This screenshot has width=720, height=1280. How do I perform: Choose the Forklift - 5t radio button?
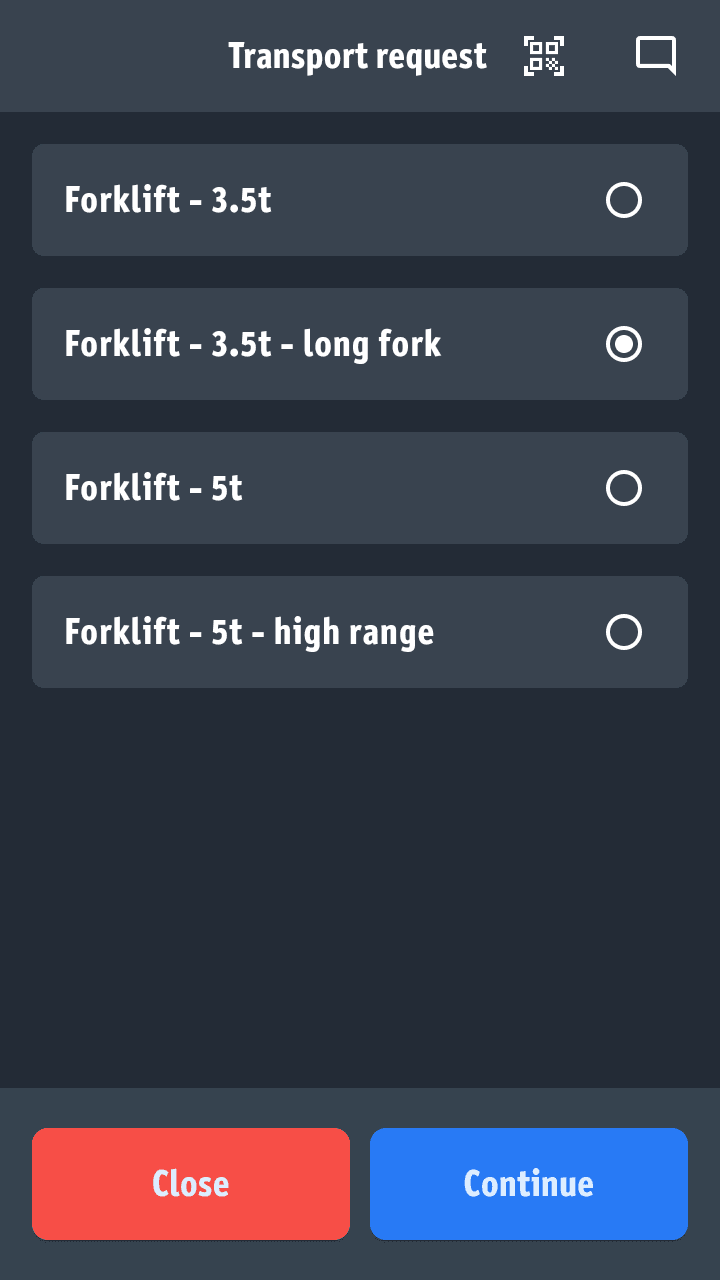coord(623,488)
